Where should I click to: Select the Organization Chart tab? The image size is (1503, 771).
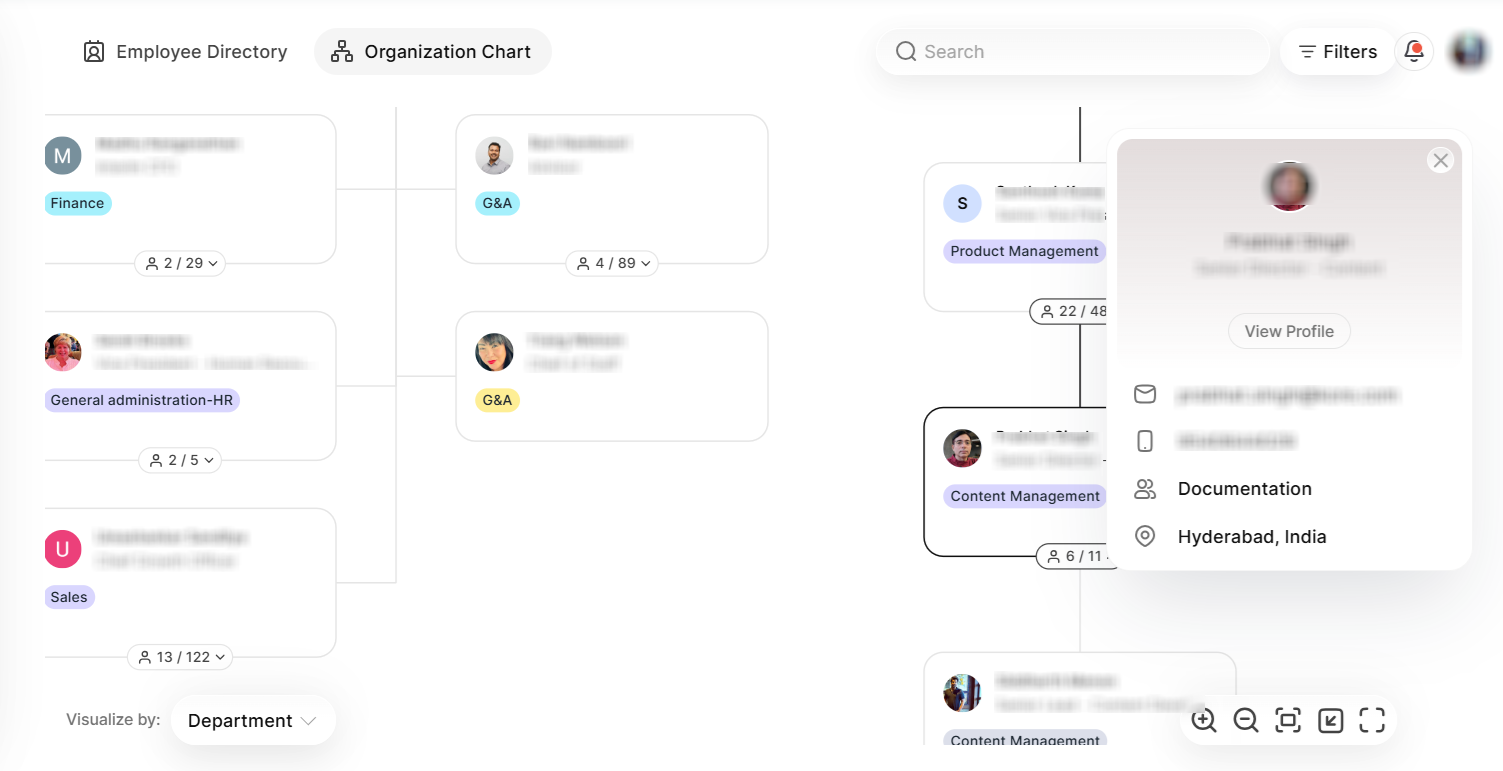tap(432, 52)
